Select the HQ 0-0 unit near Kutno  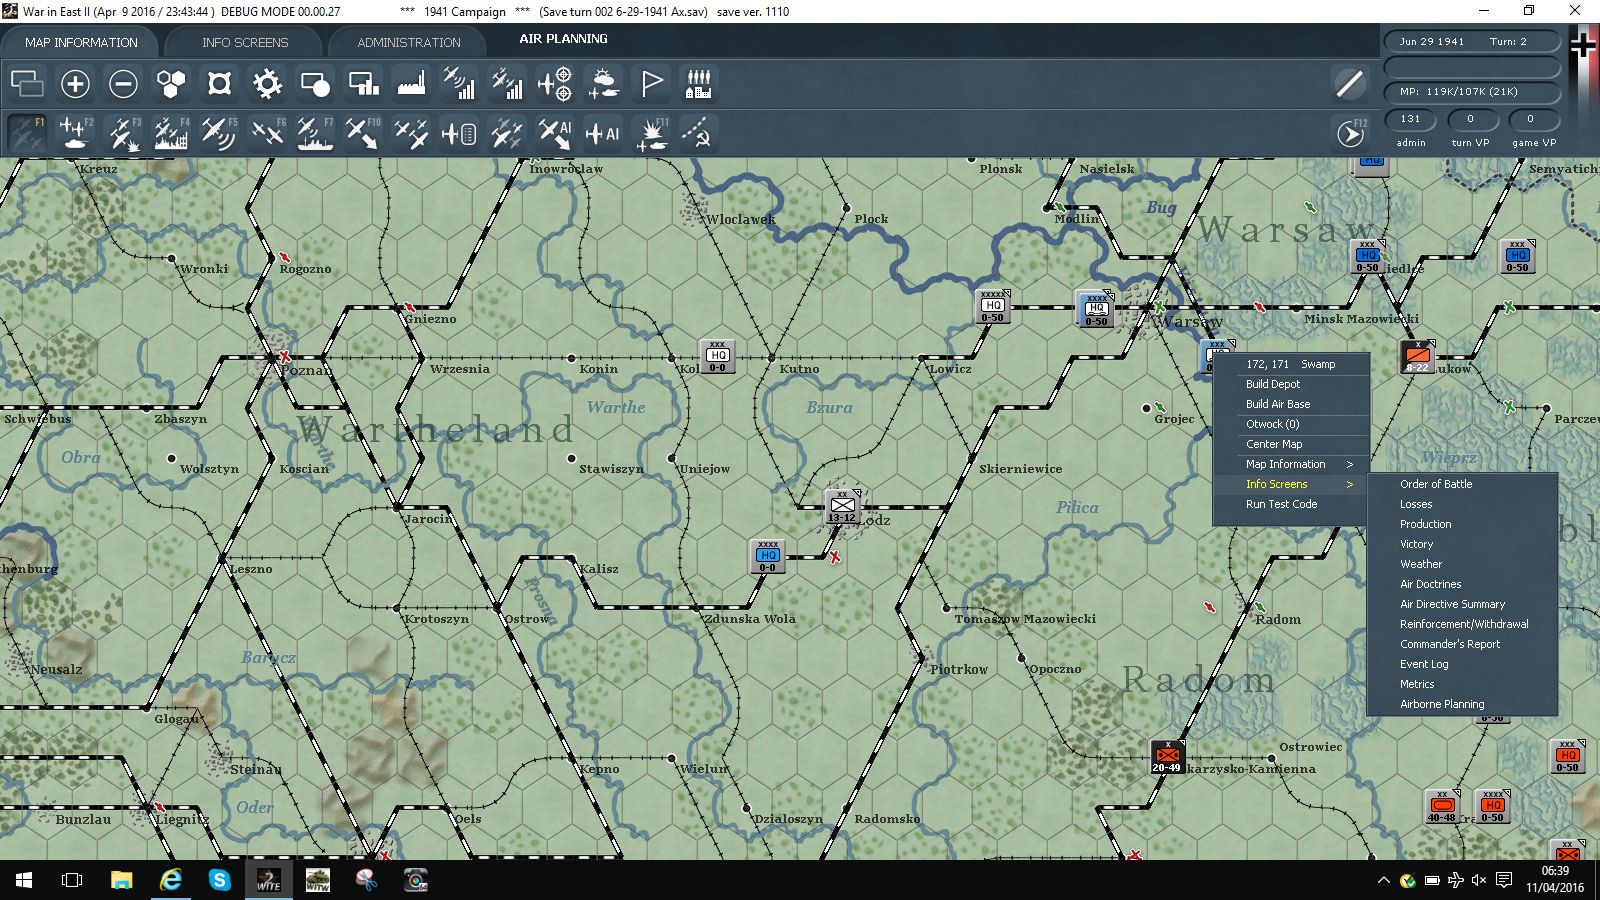[717, 356]
